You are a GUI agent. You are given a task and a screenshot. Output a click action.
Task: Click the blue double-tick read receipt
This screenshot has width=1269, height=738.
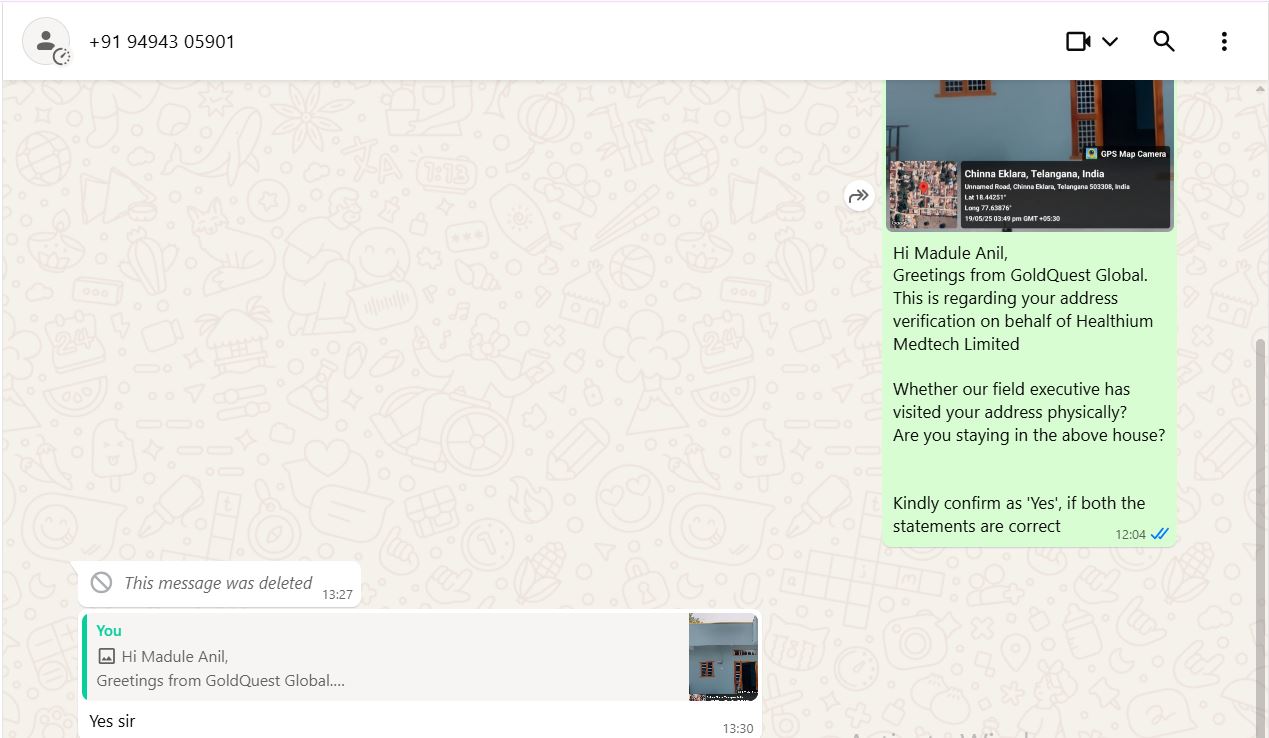tap(1159, 534)
